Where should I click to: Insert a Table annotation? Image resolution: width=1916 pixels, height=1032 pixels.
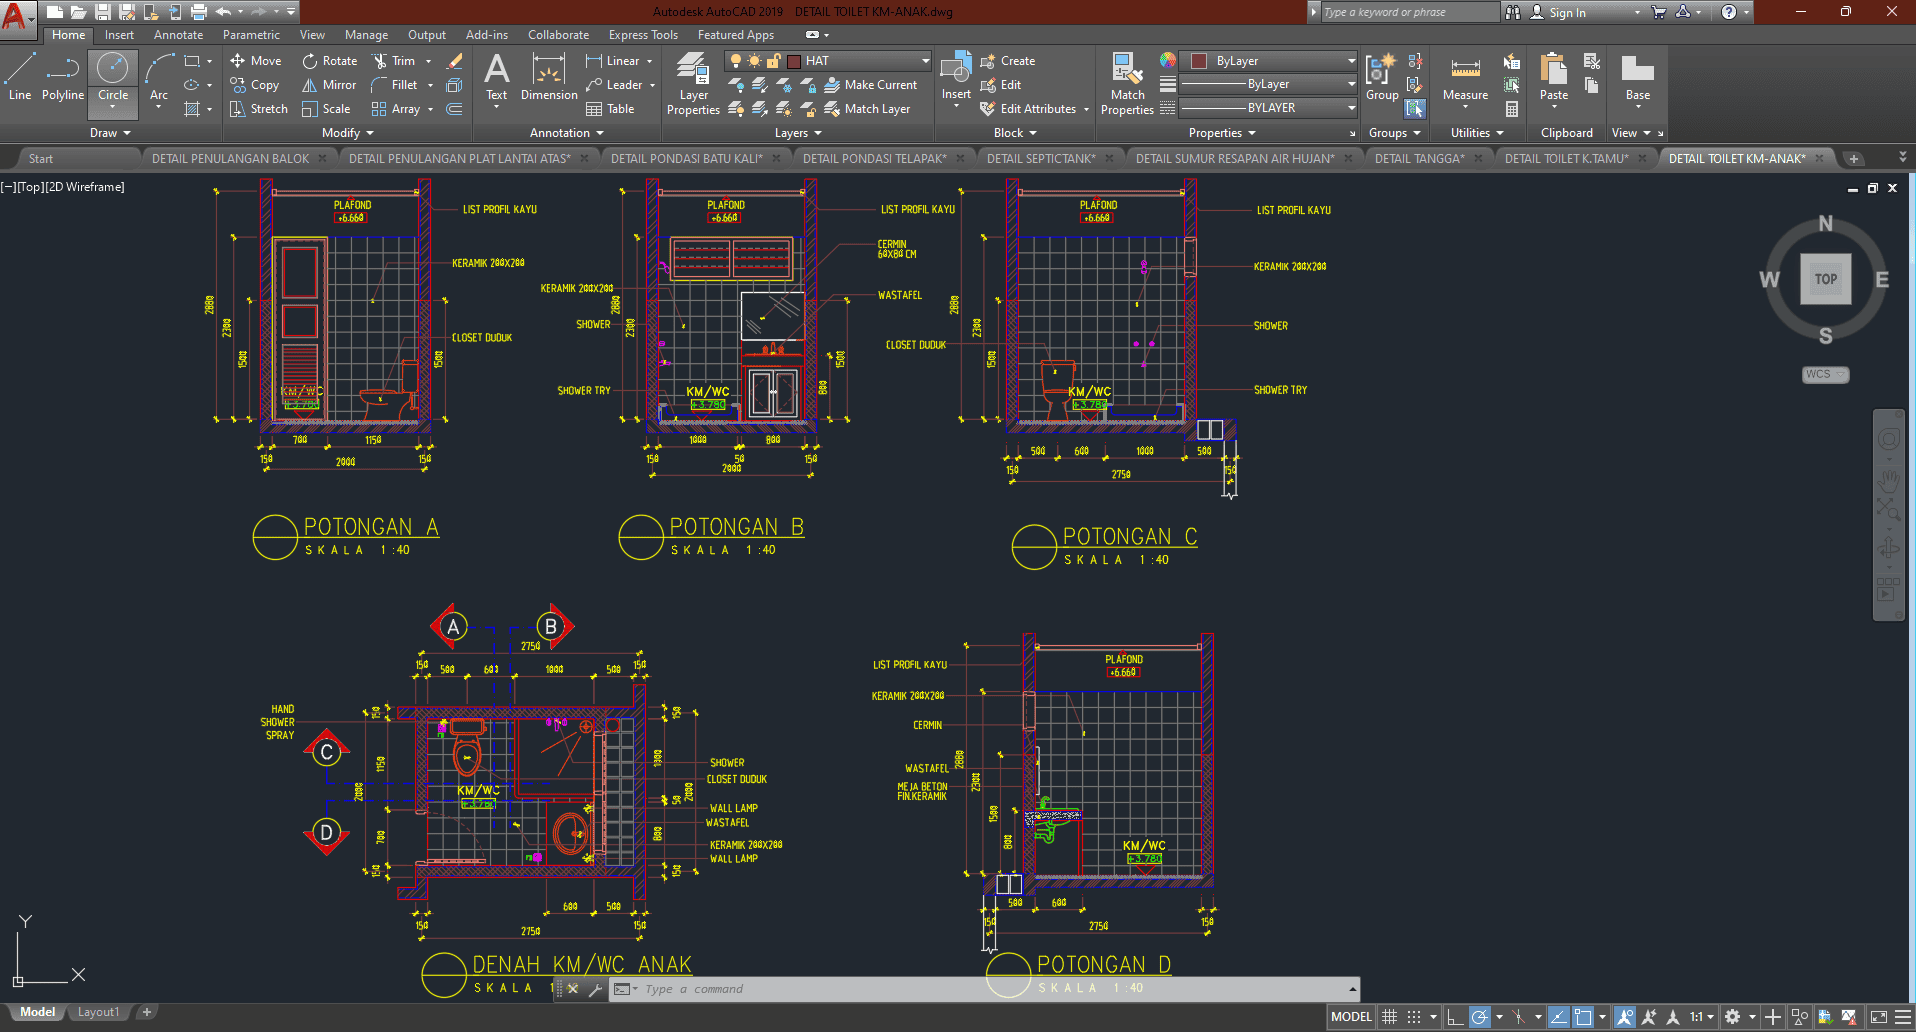tap(610, 109)
